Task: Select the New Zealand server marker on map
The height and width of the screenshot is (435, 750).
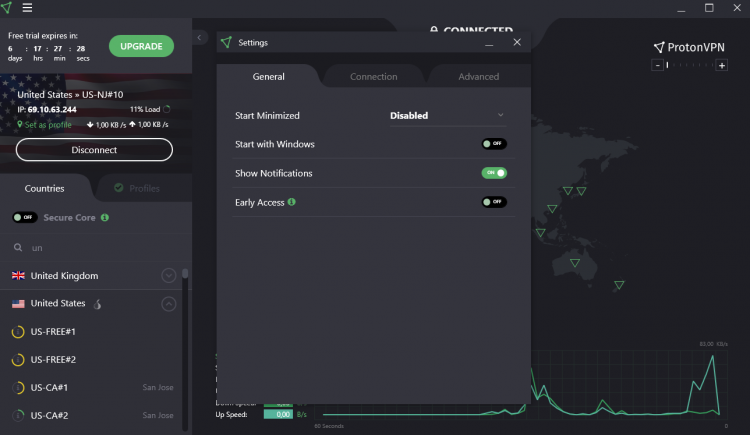Action: coord(619,285)
